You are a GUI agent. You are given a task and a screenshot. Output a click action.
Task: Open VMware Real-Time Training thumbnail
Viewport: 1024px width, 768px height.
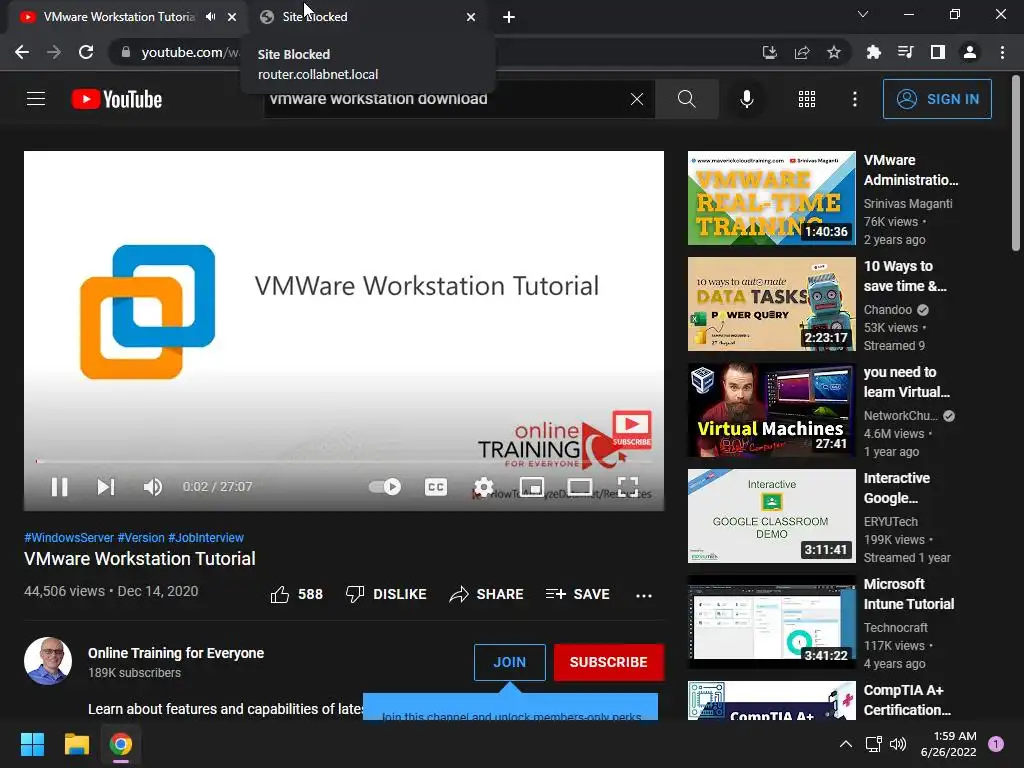[x=771, y=198]
